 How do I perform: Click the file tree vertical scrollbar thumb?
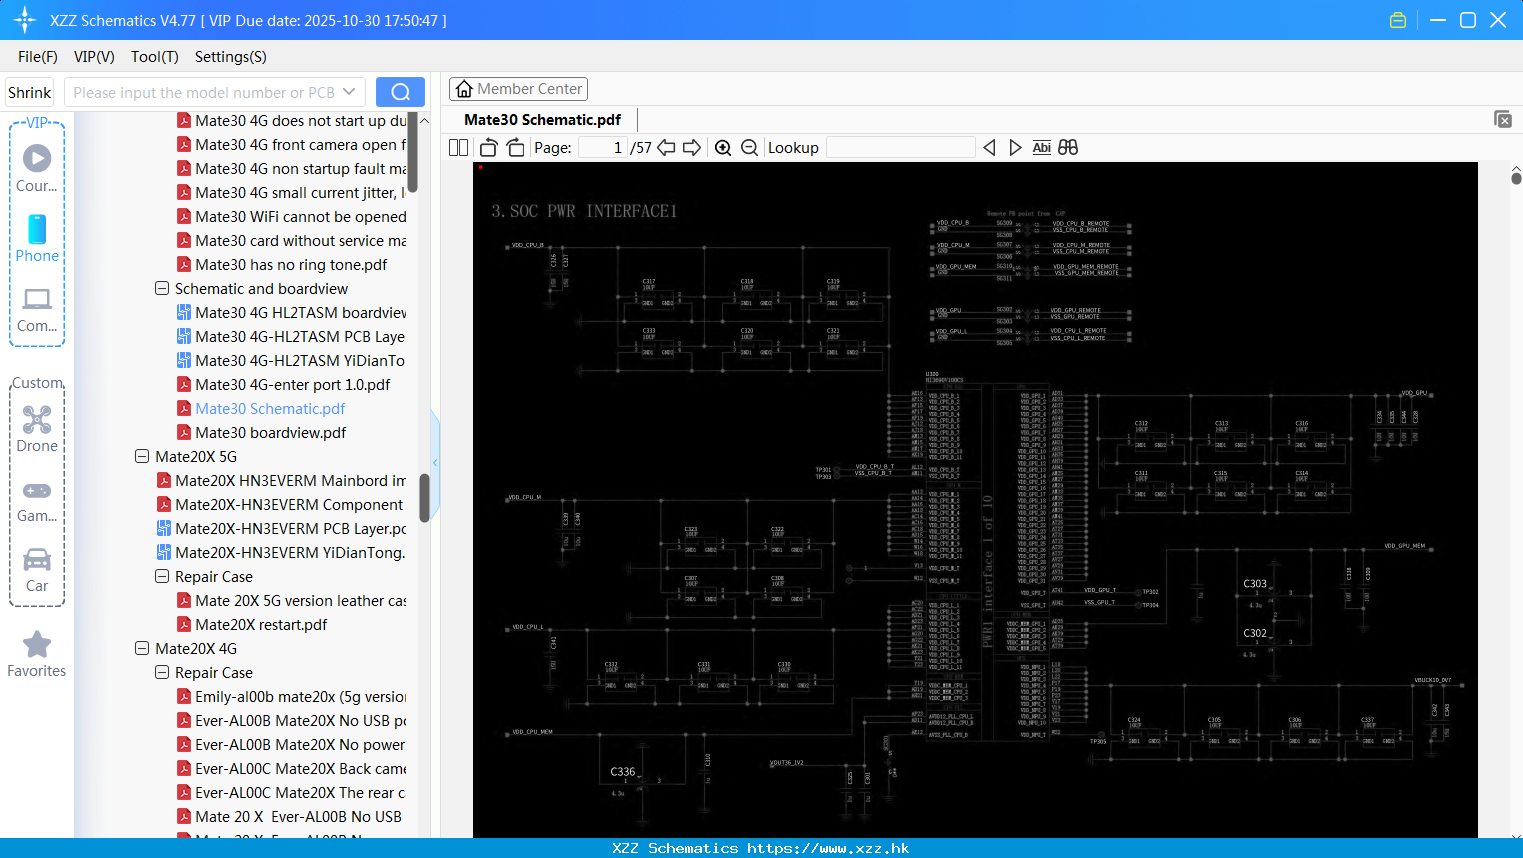[x=424, y=497]
